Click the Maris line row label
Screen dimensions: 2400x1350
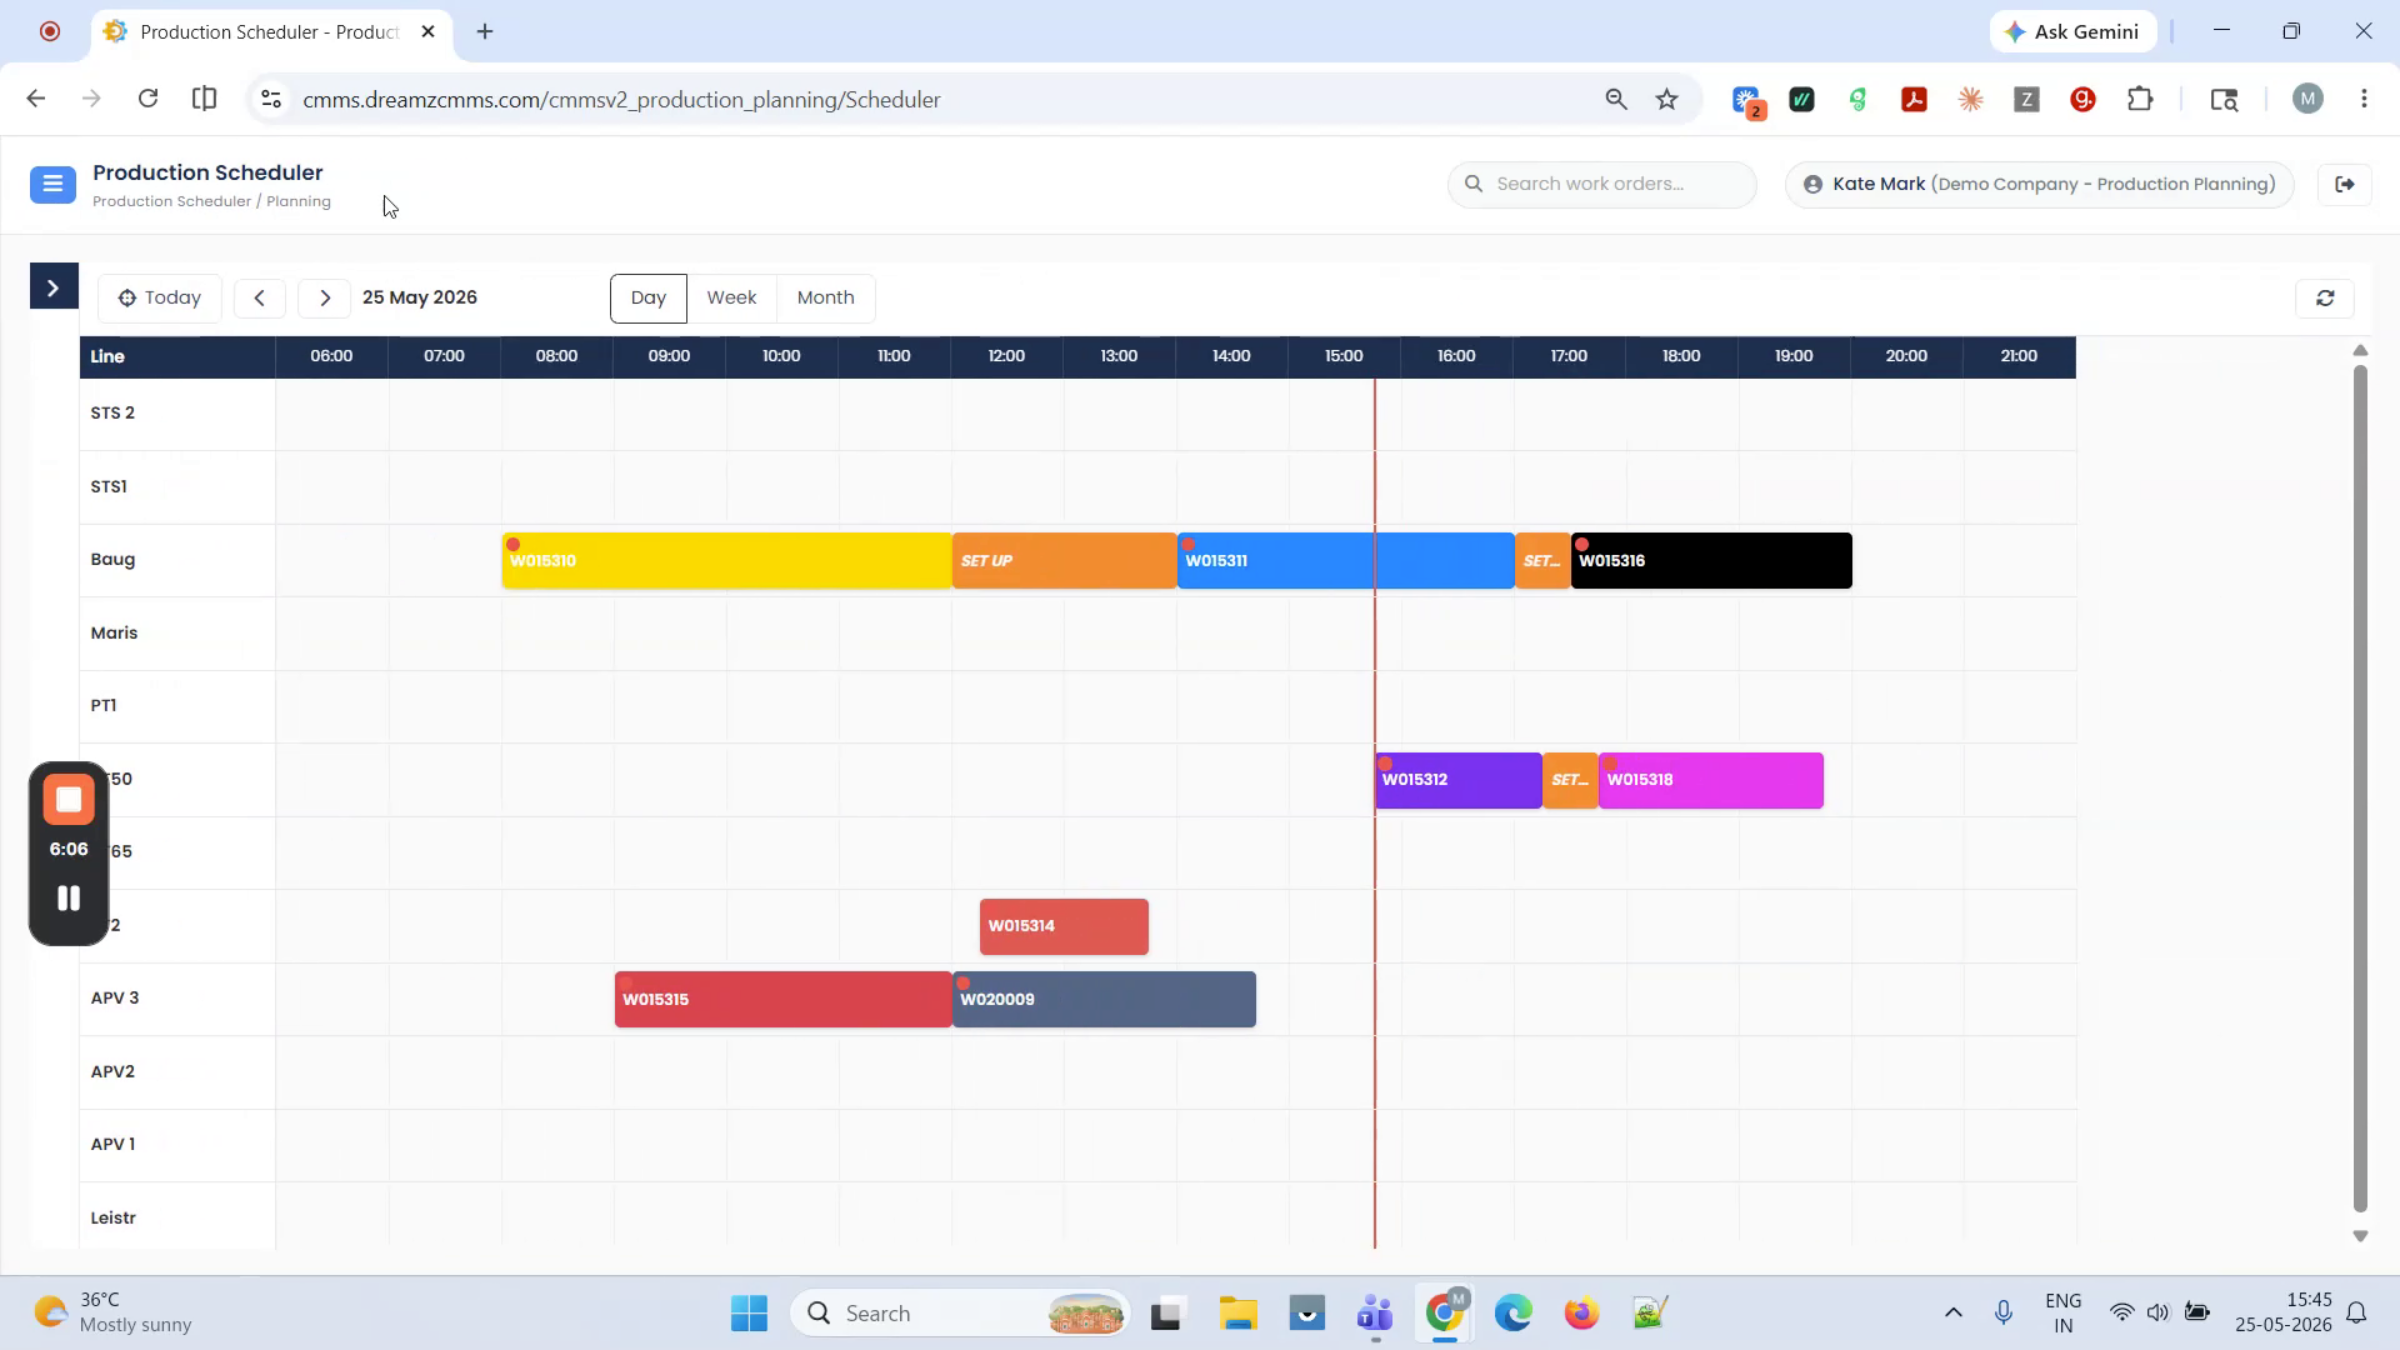pyautogui.click(x=114, y=633)
